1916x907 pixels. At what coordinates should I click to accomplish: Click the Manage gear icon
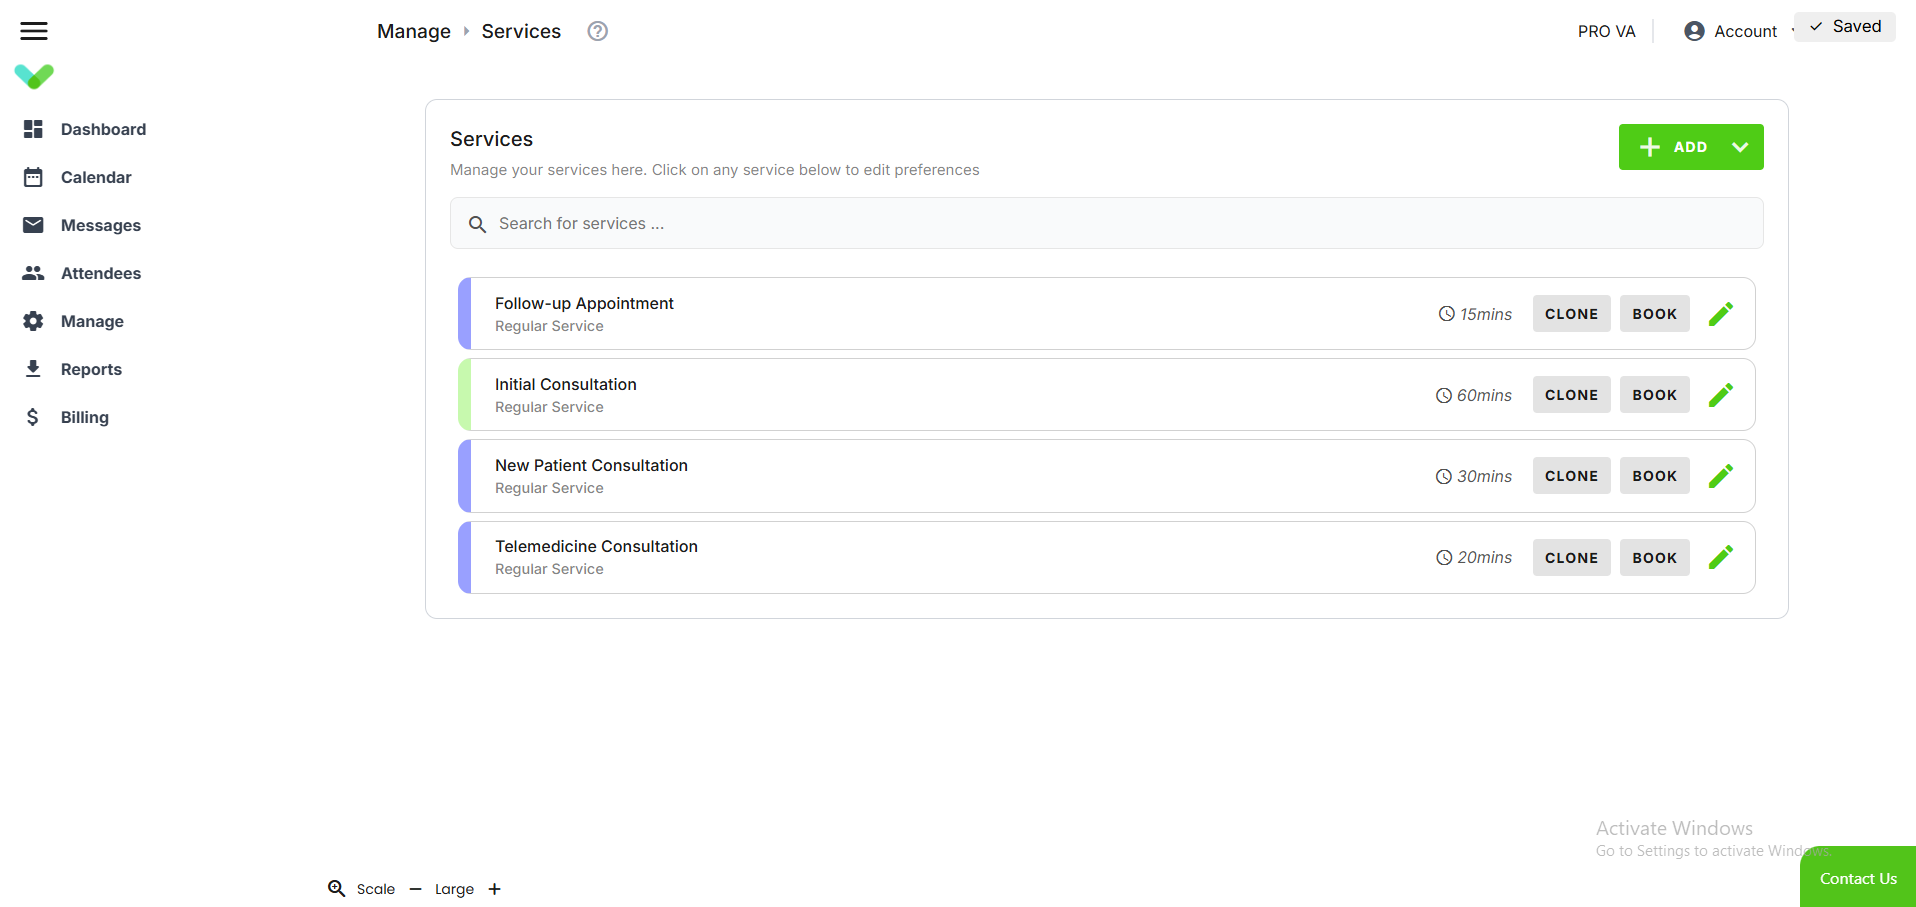click(x=33, y=321)
